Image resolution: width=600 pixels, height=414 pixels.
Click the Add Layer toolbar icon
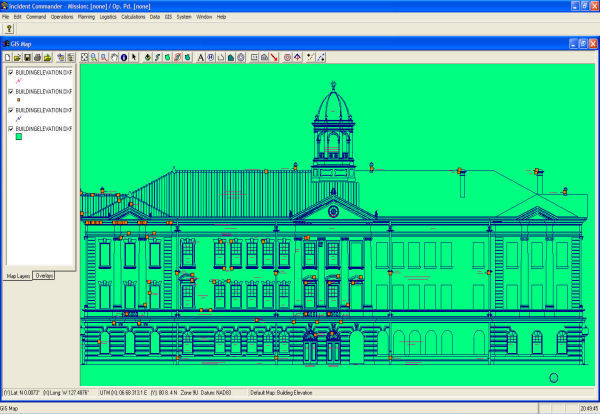tap(61, 57)
